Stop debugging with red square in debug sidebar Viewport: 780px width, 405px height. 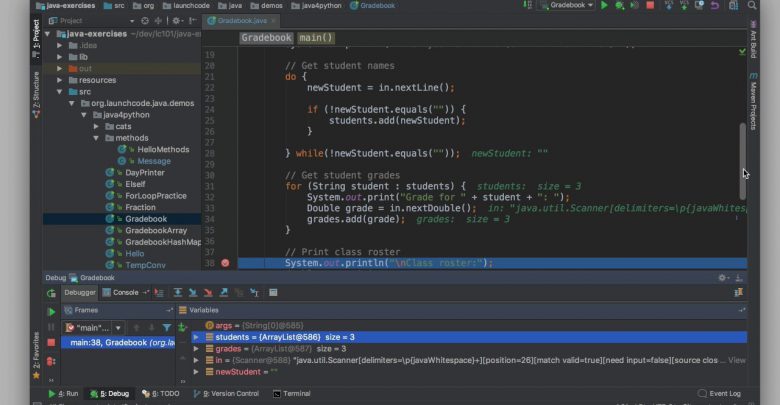51,343
